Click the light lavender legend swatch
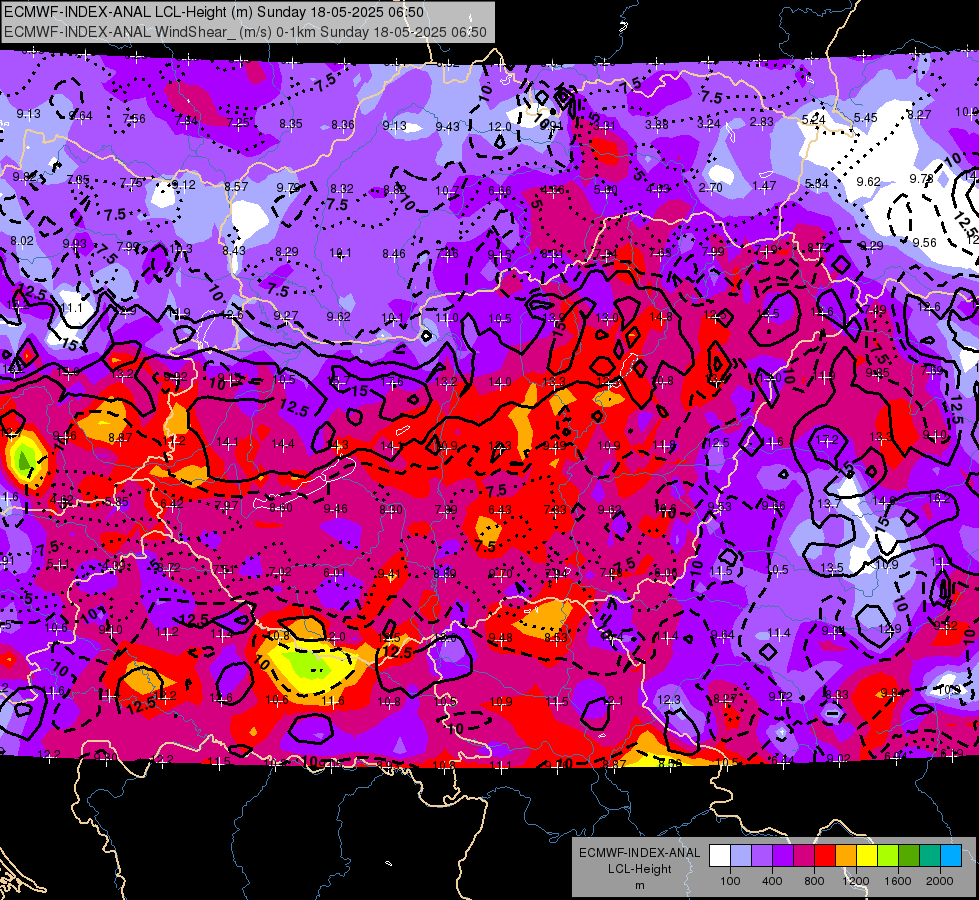 pyautogui.click(x=740, y=856)
